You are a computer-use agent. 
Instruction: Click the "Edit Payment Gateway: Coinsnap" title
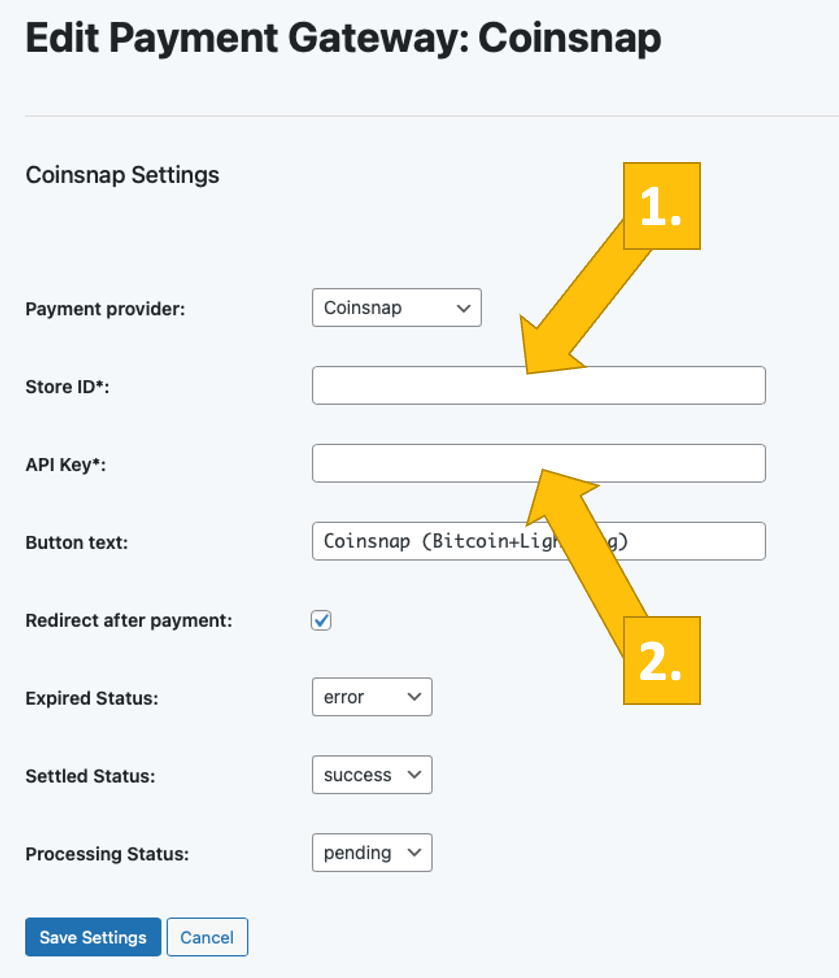[343, 39]
